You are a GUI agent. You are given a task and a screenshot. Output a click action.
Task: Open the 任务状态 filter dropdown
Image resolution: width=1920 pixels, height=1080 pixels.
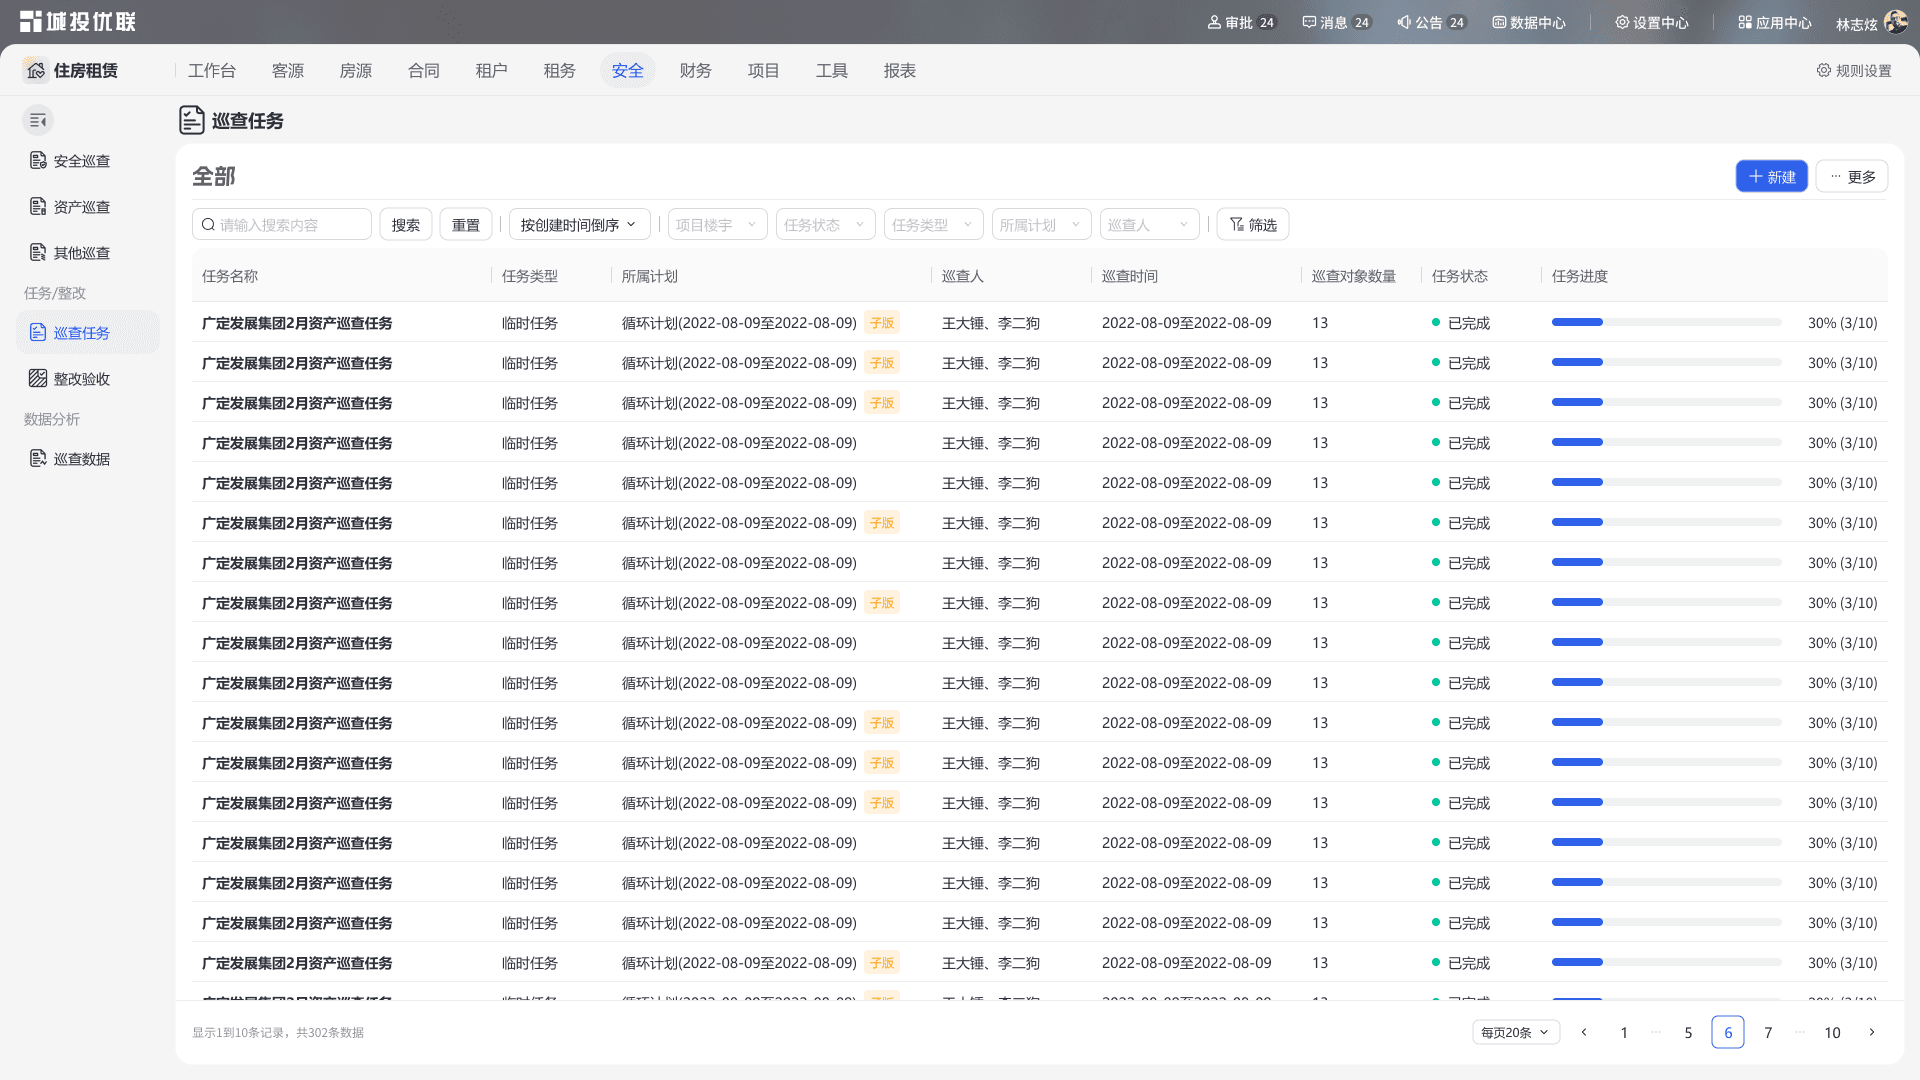coord(825,225)
